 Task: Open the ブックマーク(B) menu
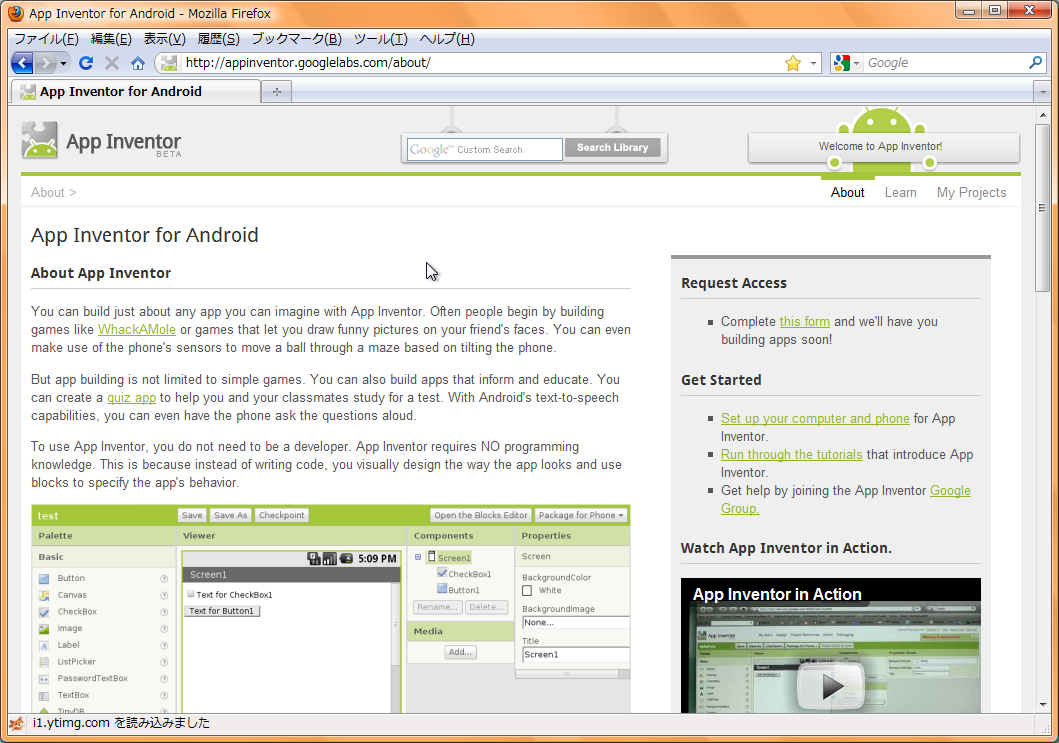296,39
